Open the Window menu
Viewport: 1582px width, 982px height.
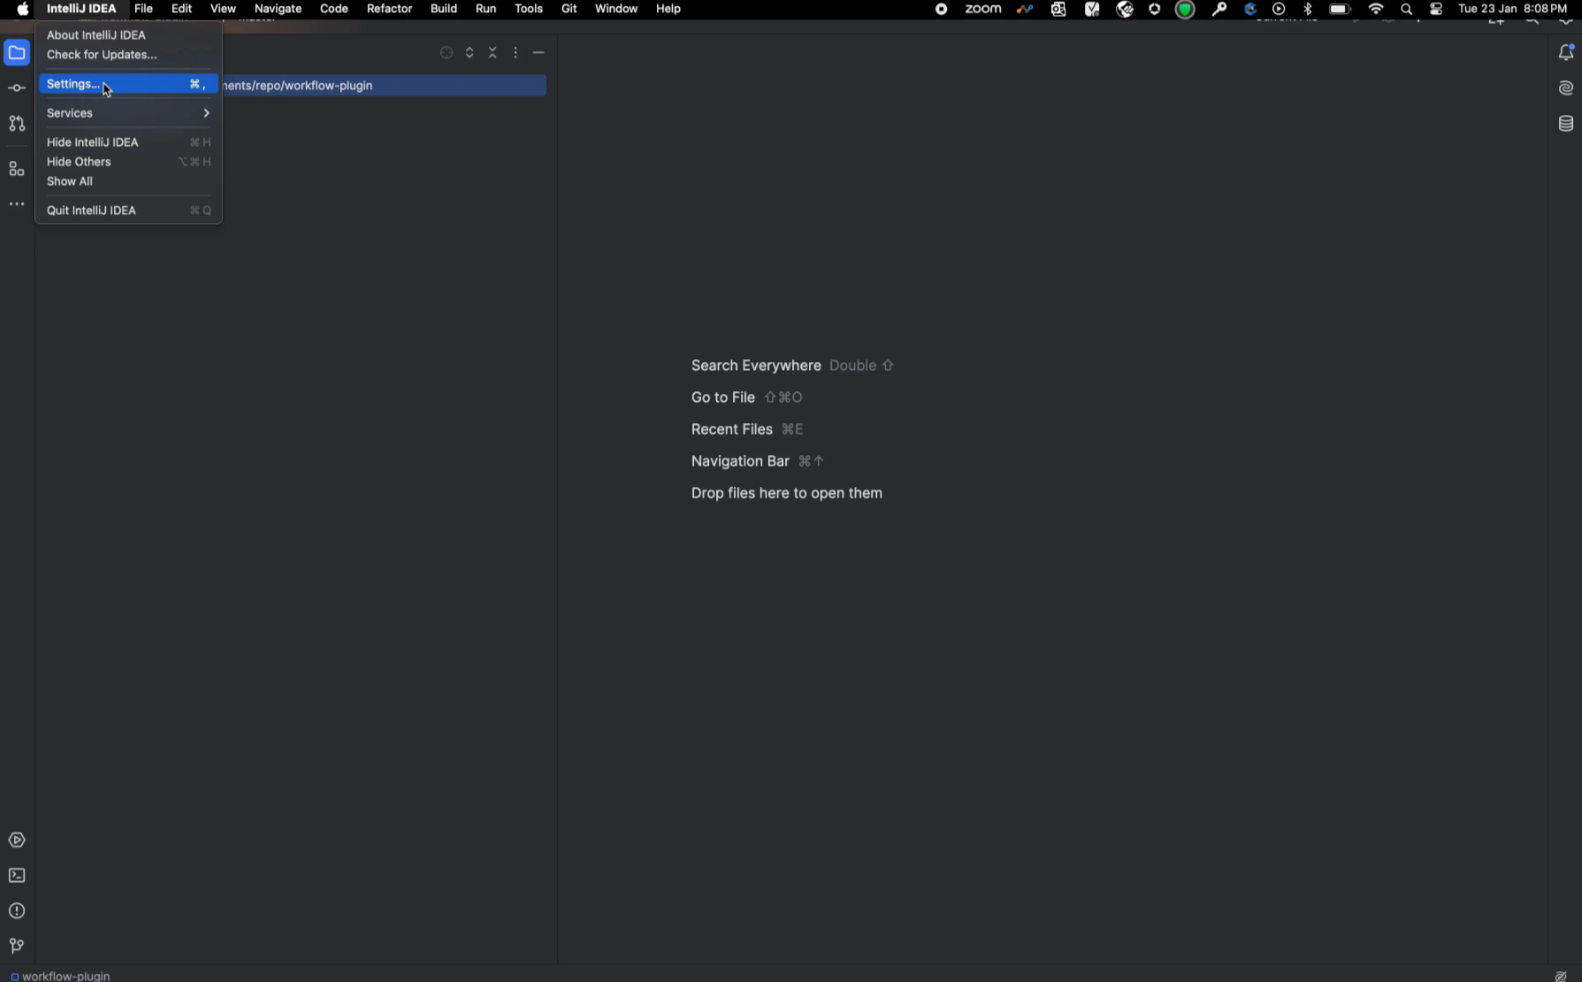click(x=616, y=9)
